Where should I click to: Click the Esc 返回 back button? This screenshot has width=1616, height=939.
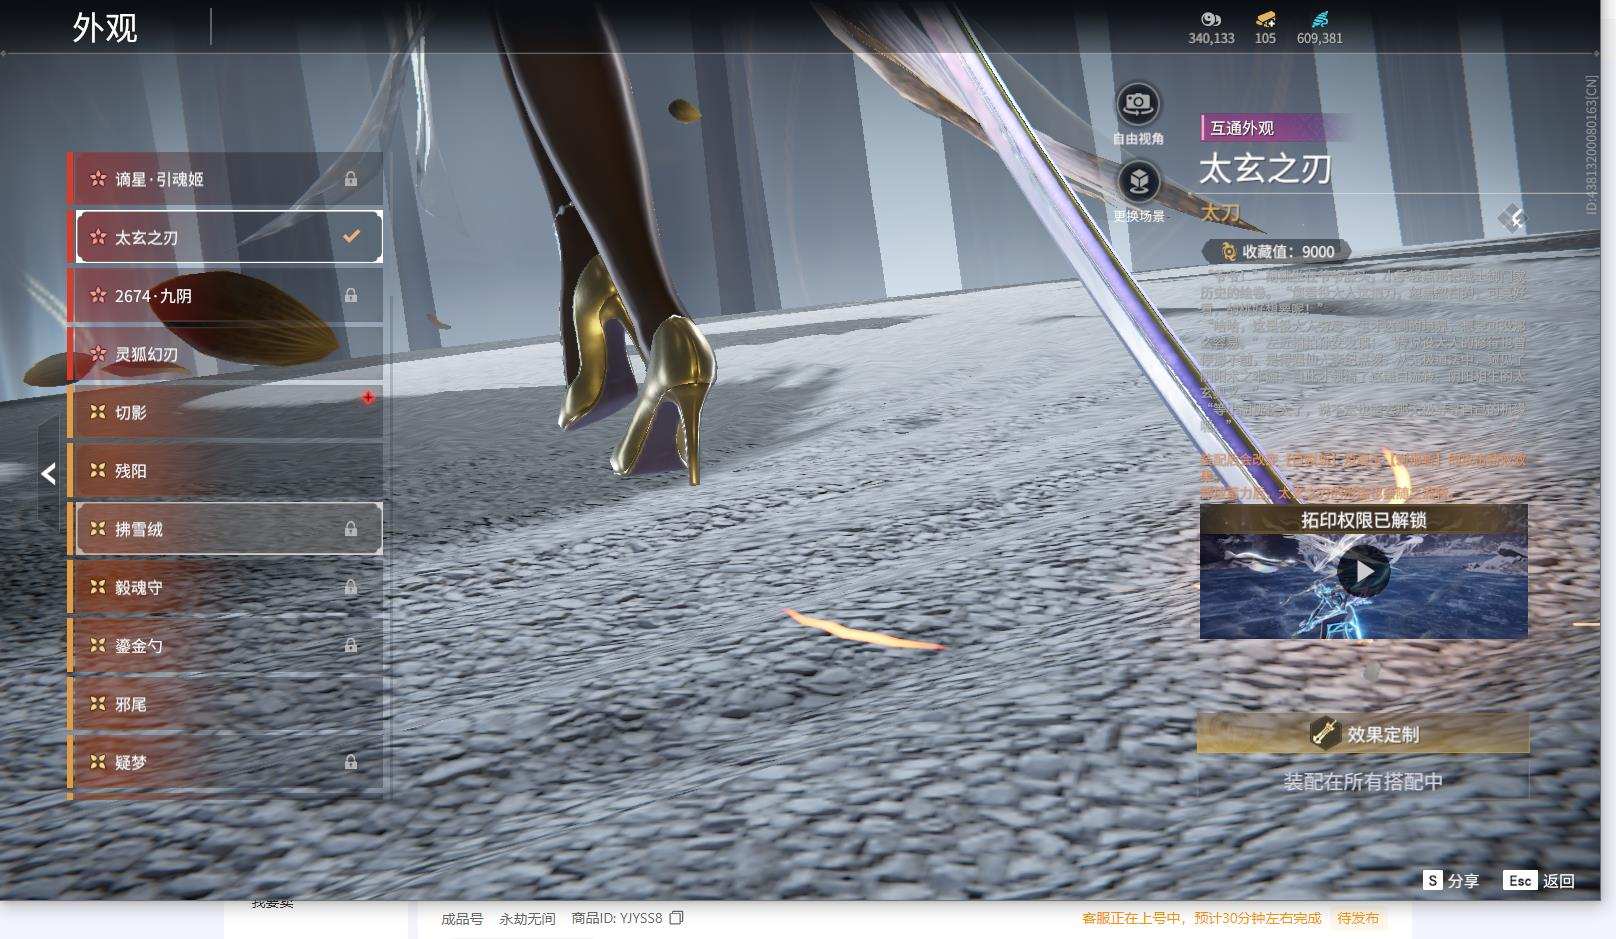(x=1539, y=880)
